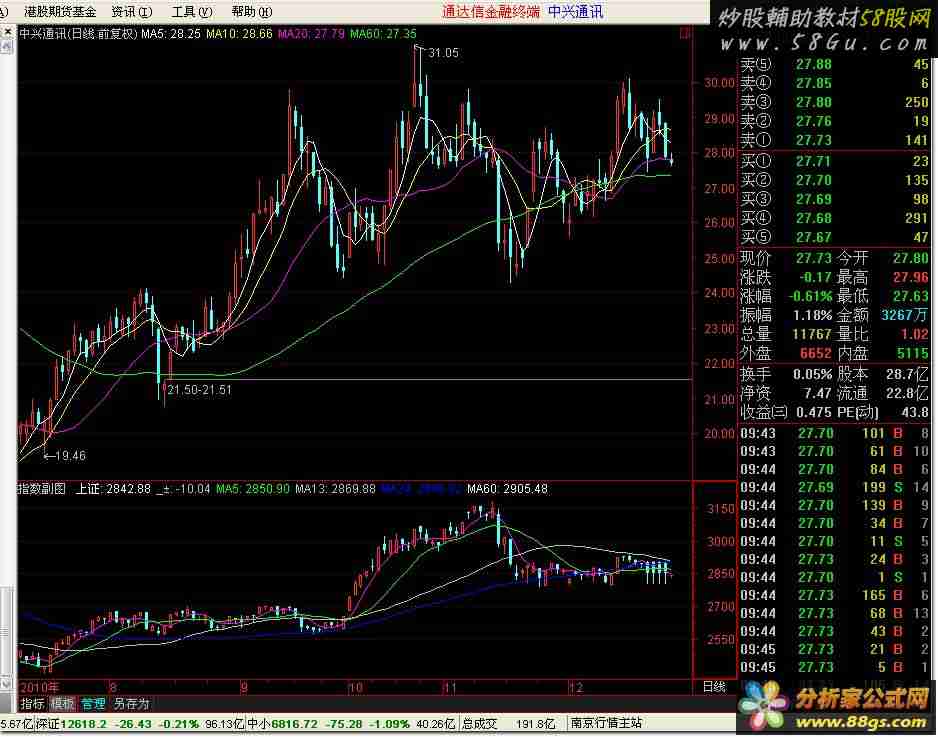The width and height of the screenshot is (938, 737).
Task: Click the 南京行情主站 server status
Action: pos(607,724)
